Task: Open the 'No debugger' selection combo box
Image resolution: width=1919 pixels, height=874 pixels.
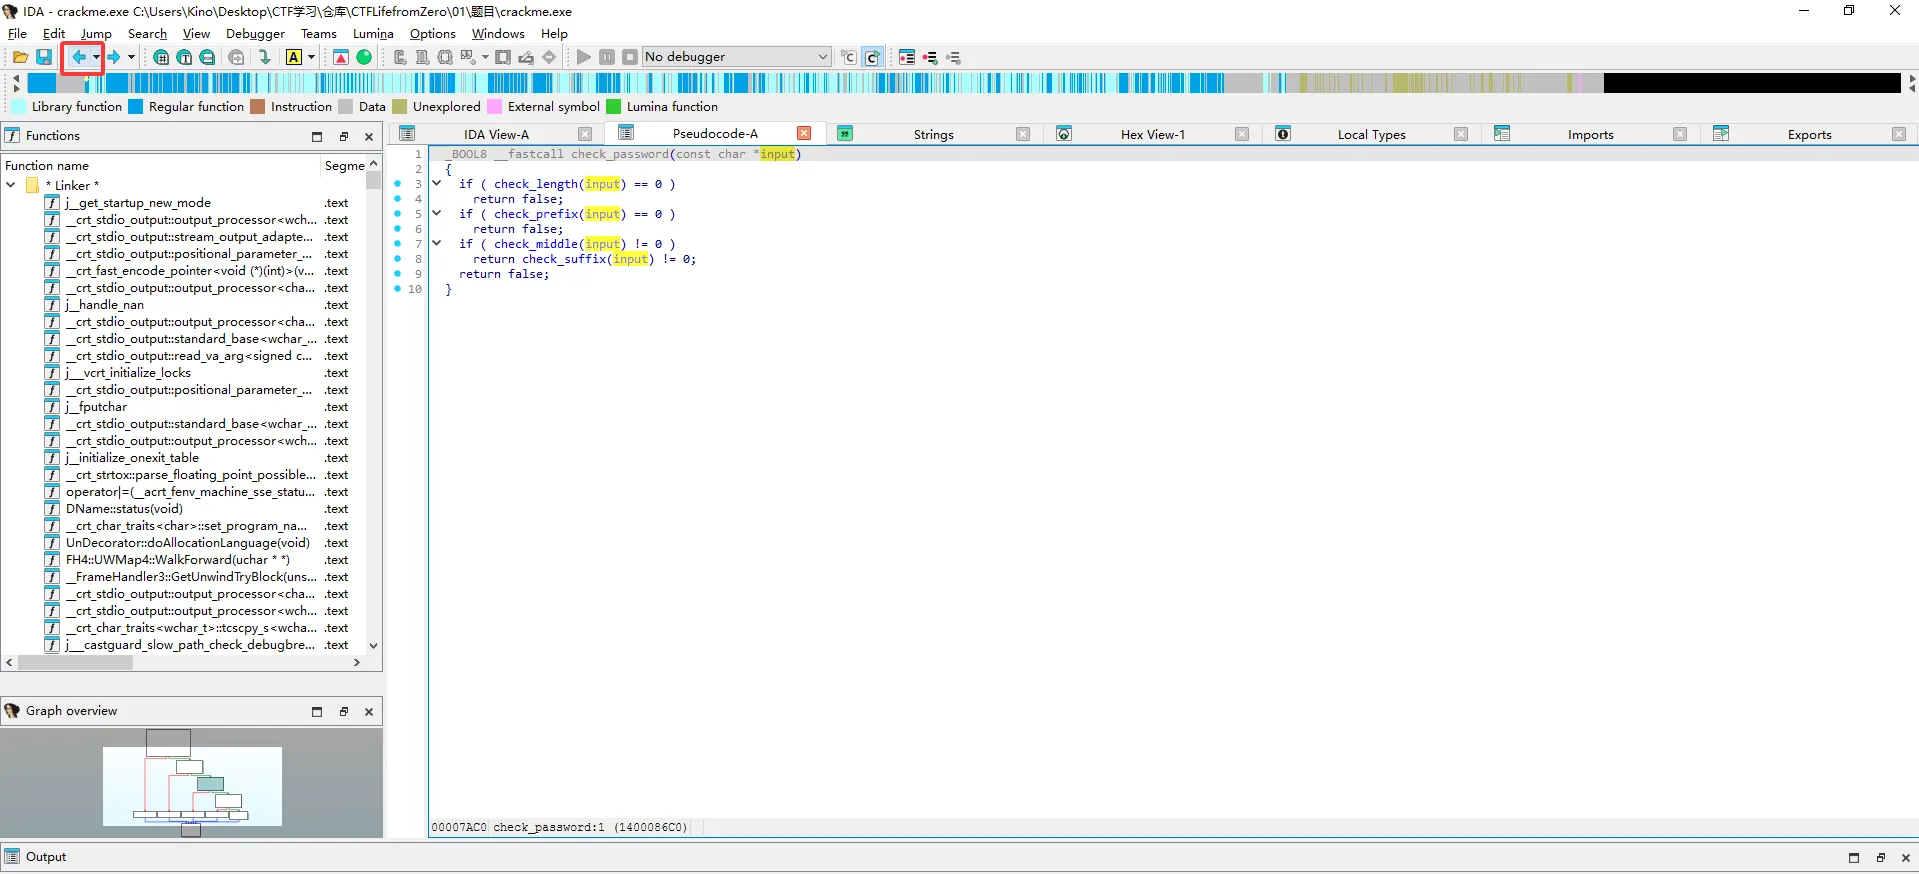Action: [737, 57]
